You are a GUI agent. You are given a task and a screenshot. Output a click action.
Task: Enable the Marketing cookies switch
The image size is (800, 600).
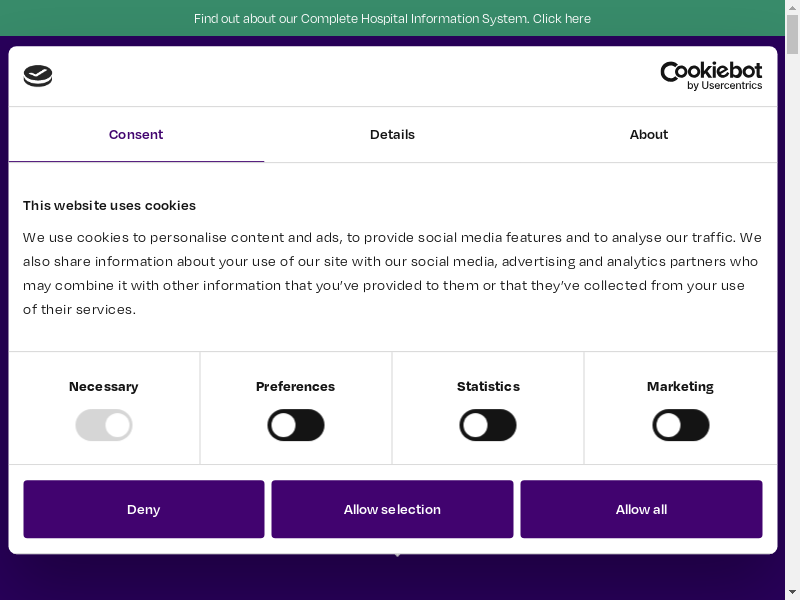(680, 425)
